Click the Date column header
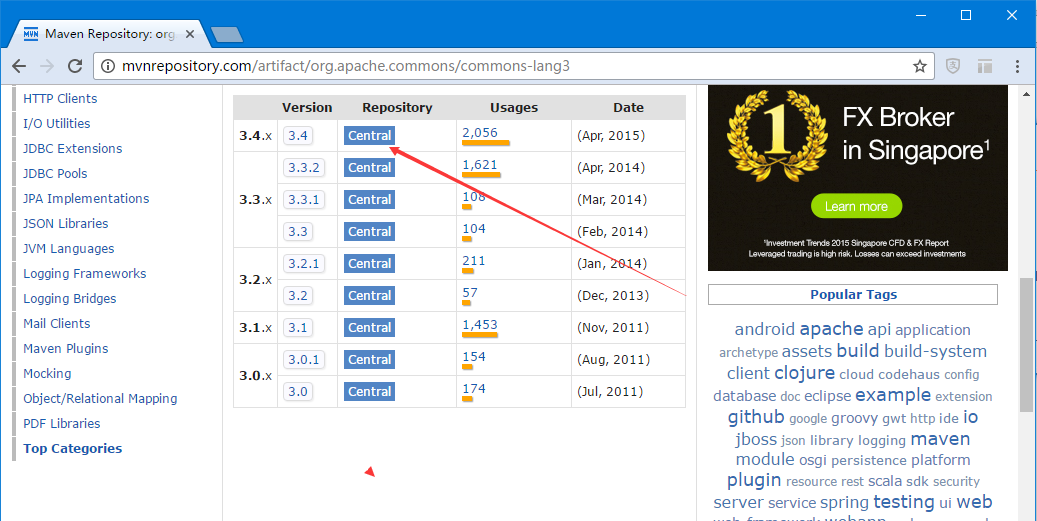Screen dimensions: 1037x521 [x=628, y=108]
